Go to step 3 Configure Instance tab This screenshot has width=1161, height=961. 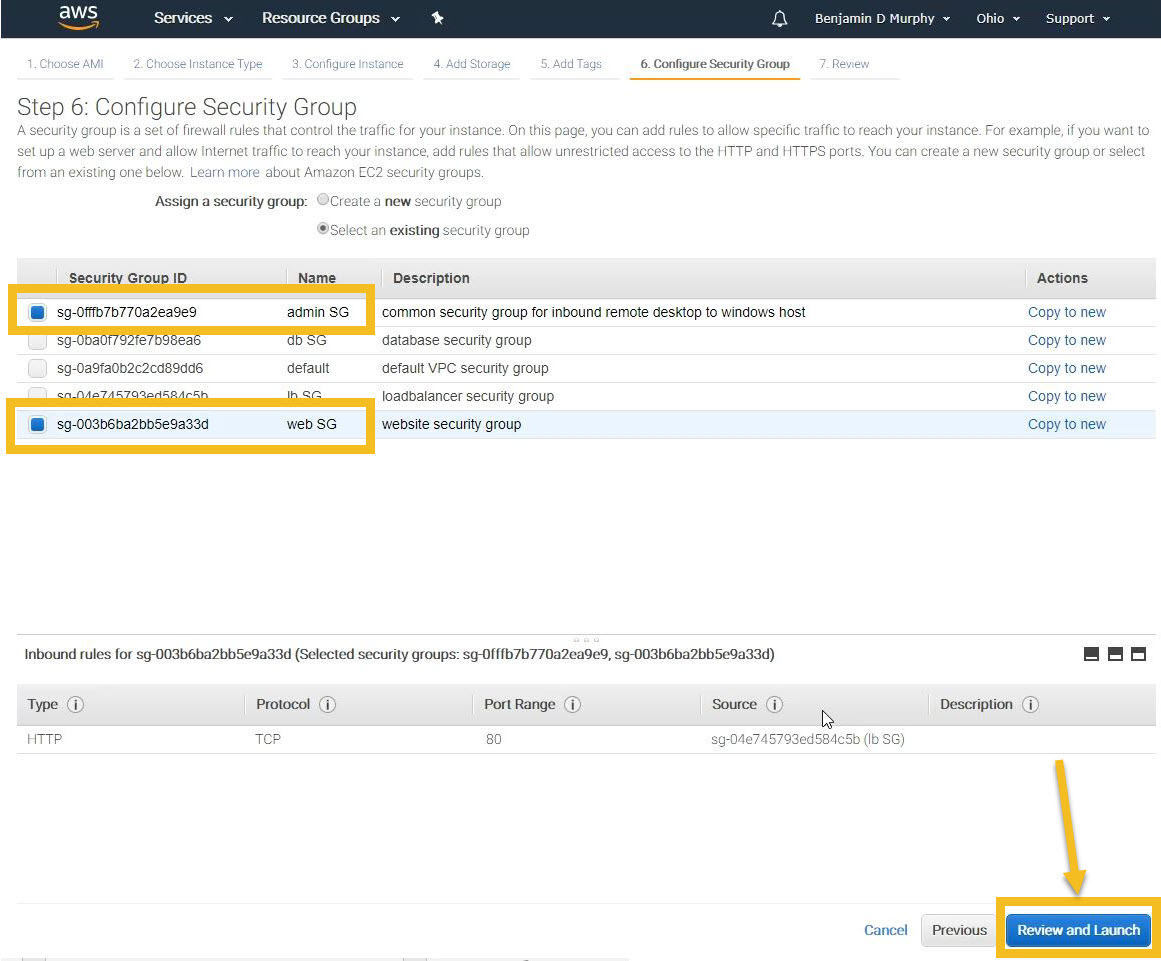(347, 64)
